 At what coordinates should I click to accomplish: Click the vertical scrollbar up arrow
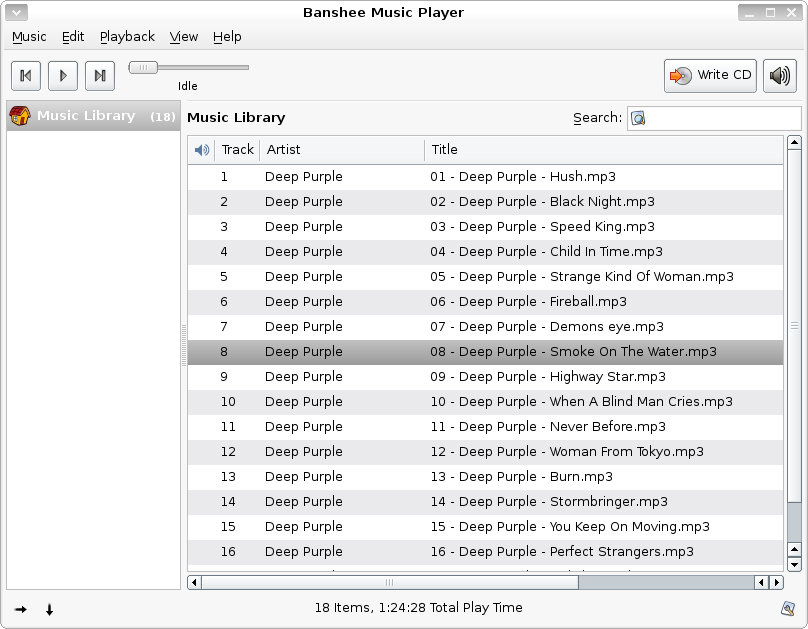(794, 142)
